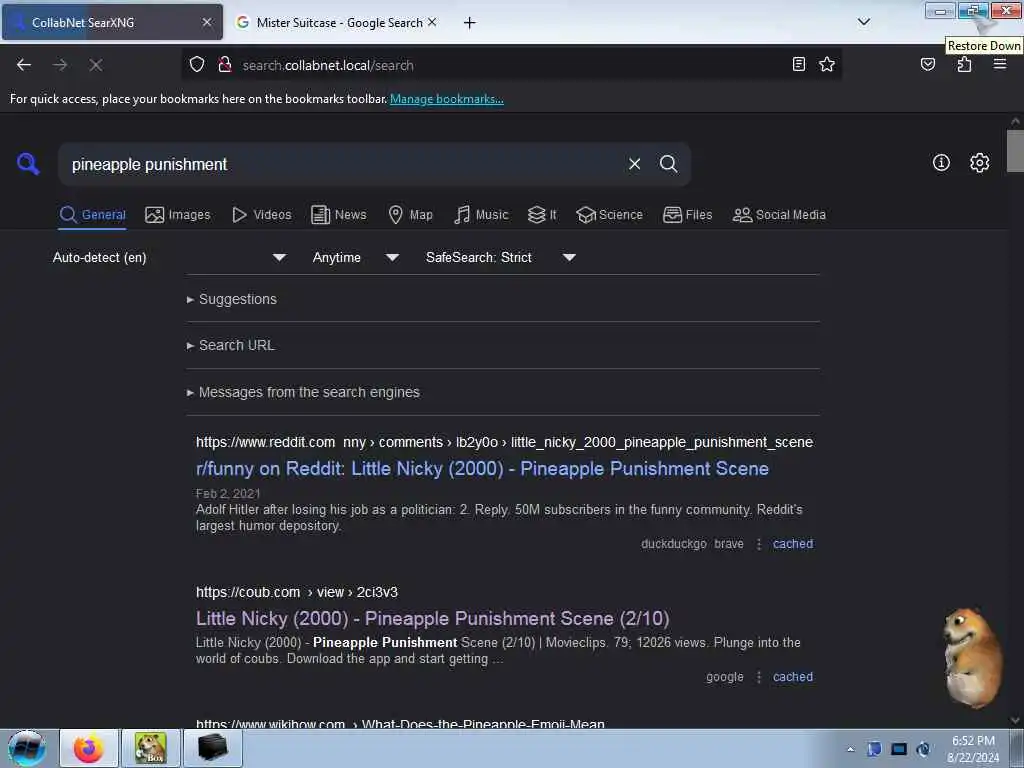This screenshot has width=1024, height=768.
Task: Open the Windows Start button
Action: point(27,748)
